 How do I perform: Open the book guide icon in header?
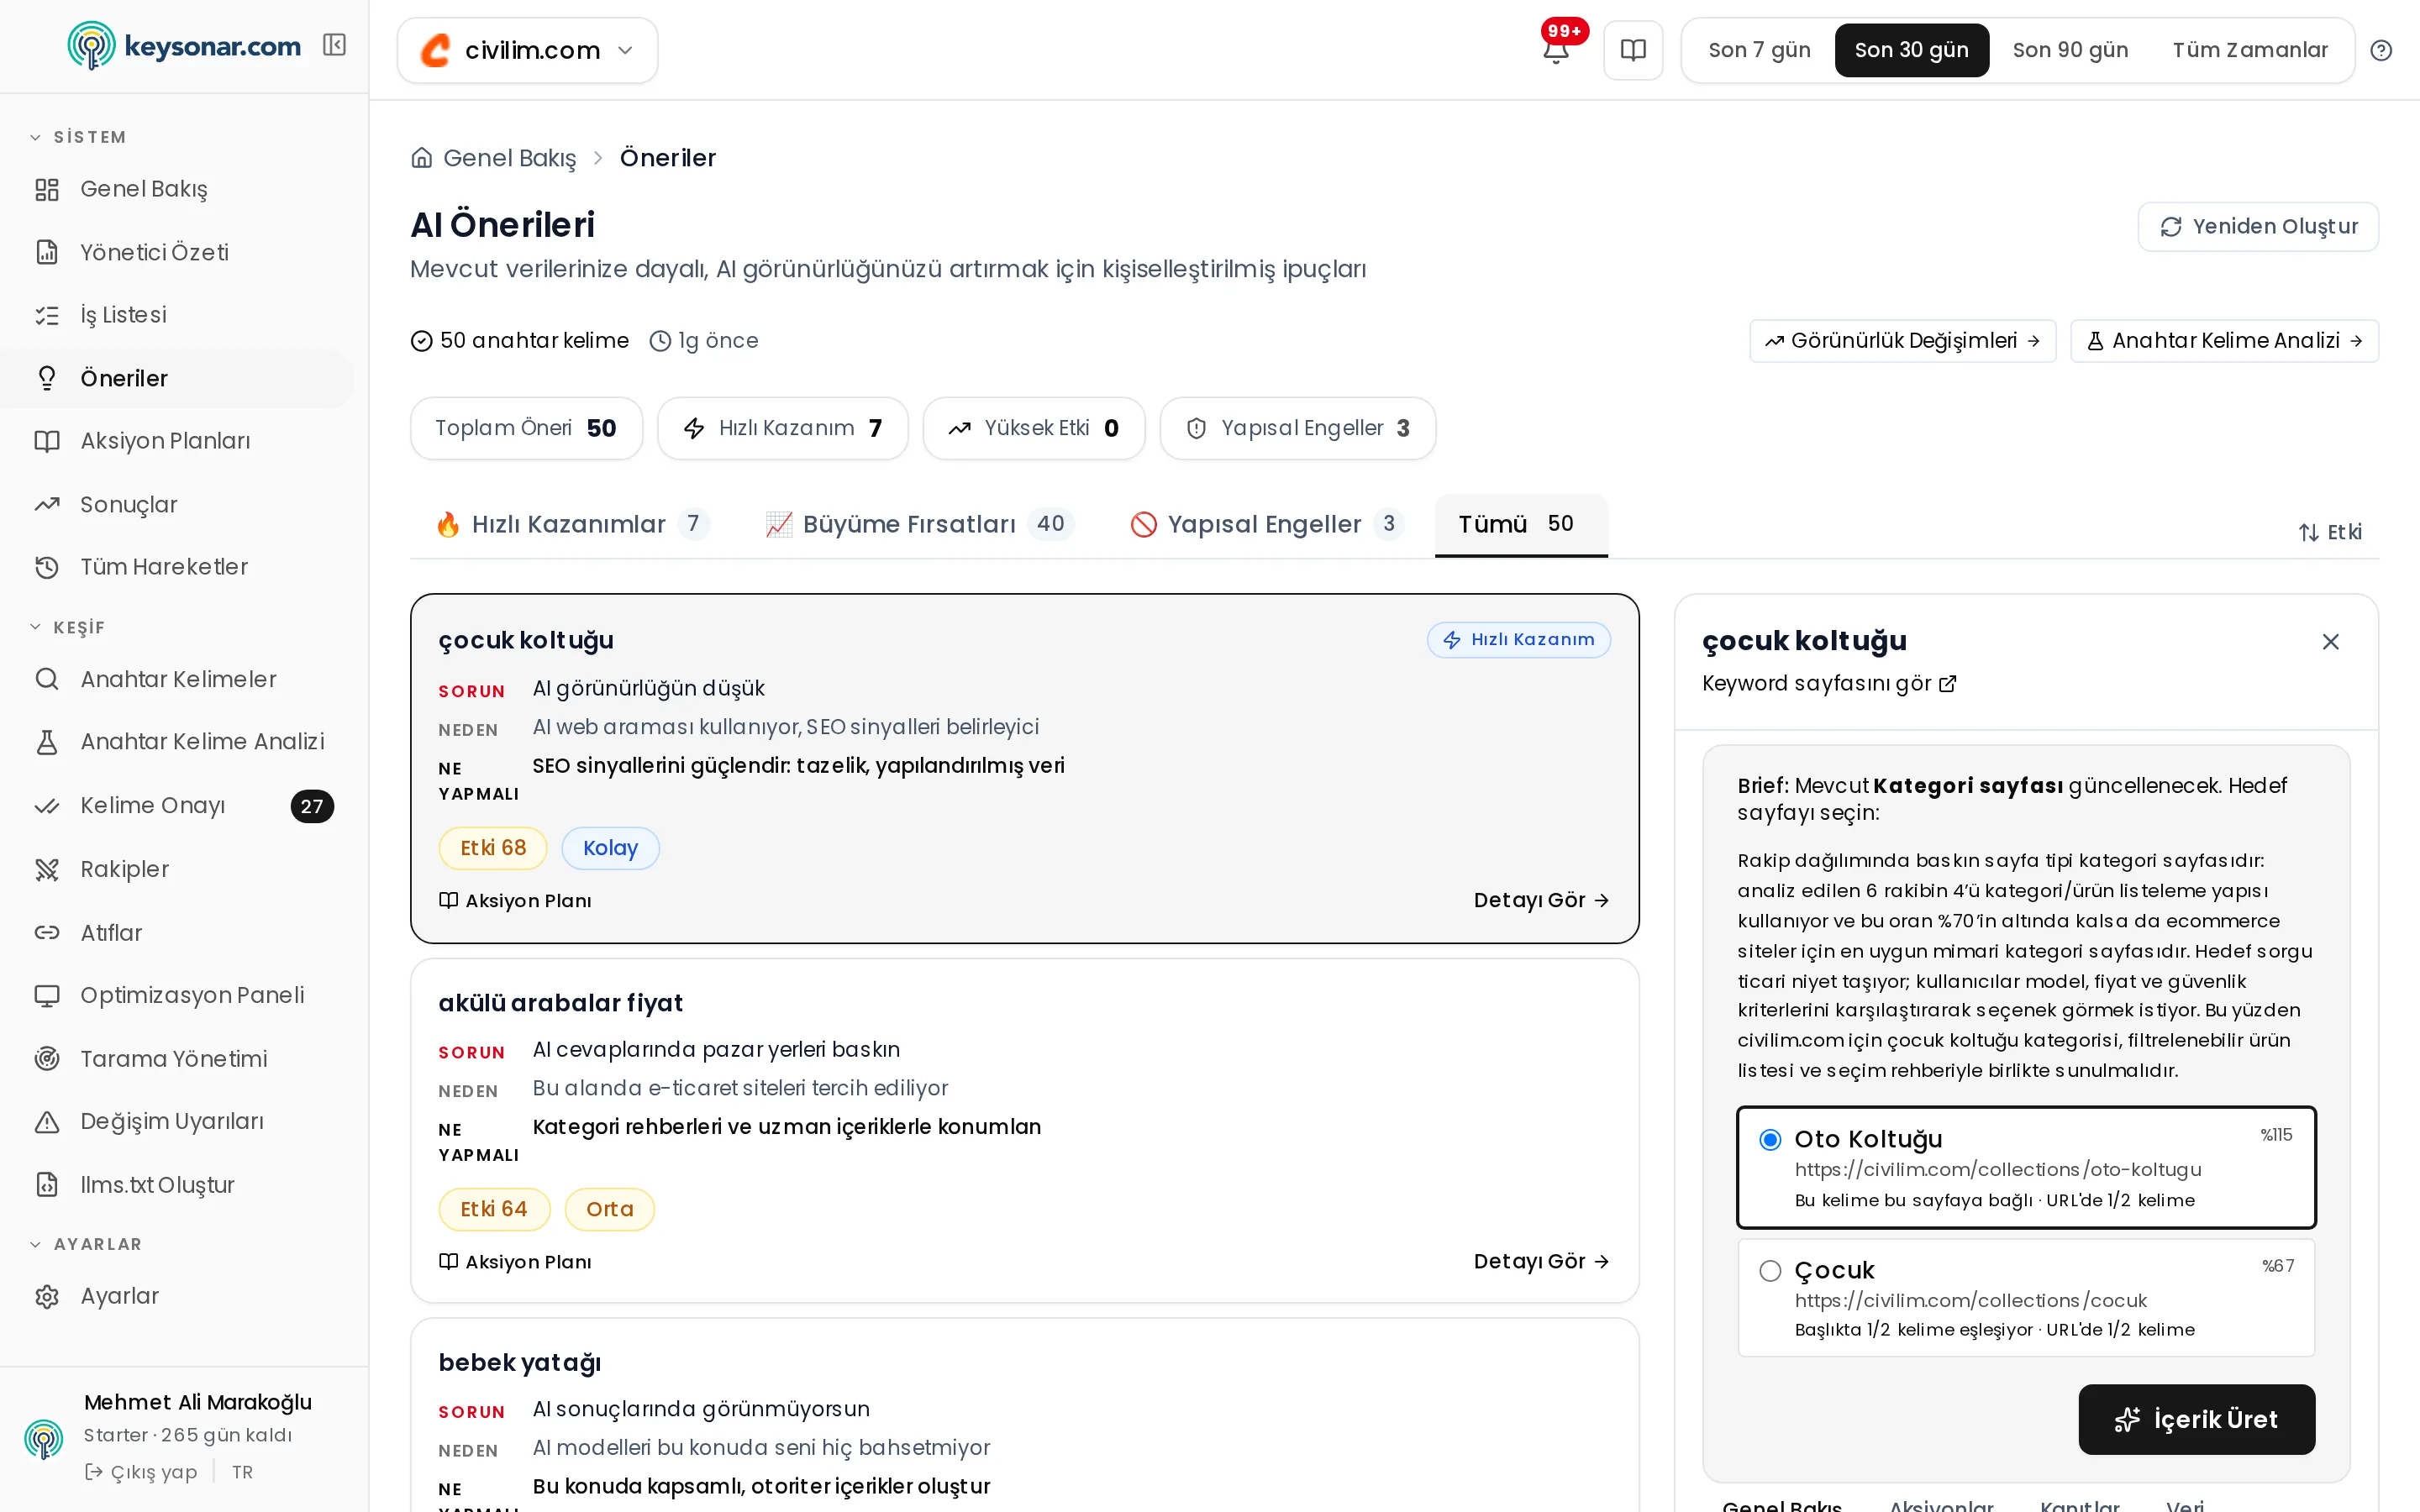(1633, 50)
